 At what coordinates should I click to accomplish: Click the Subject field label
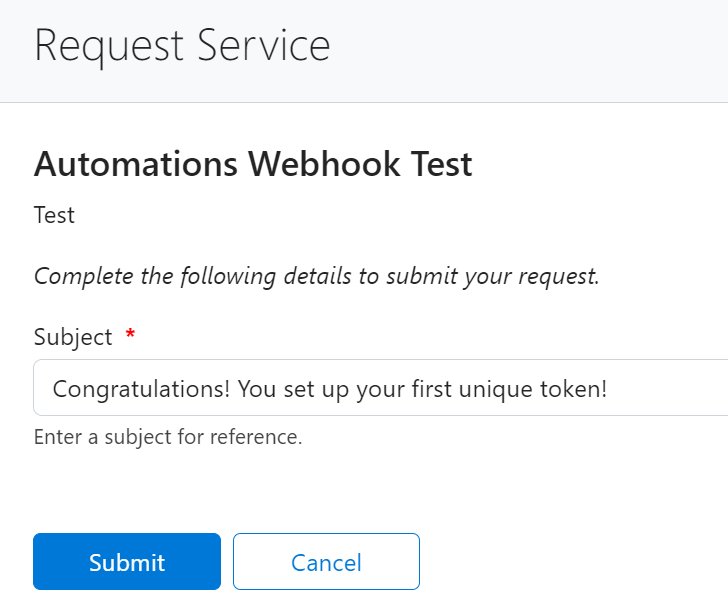[x=73, y=337]
